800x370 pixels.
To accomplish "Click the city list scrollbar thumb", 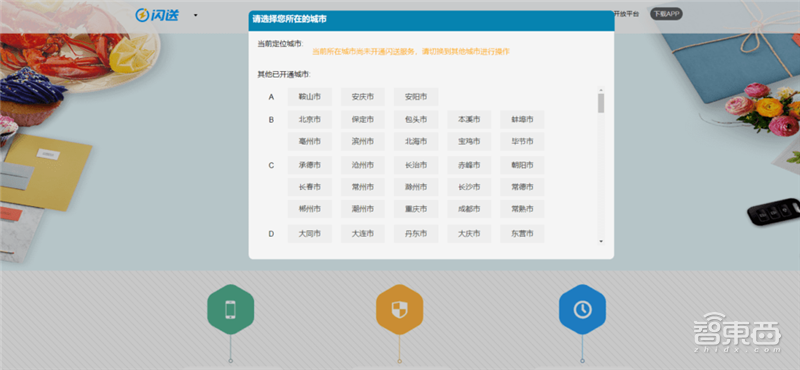I will pos(601,103).
